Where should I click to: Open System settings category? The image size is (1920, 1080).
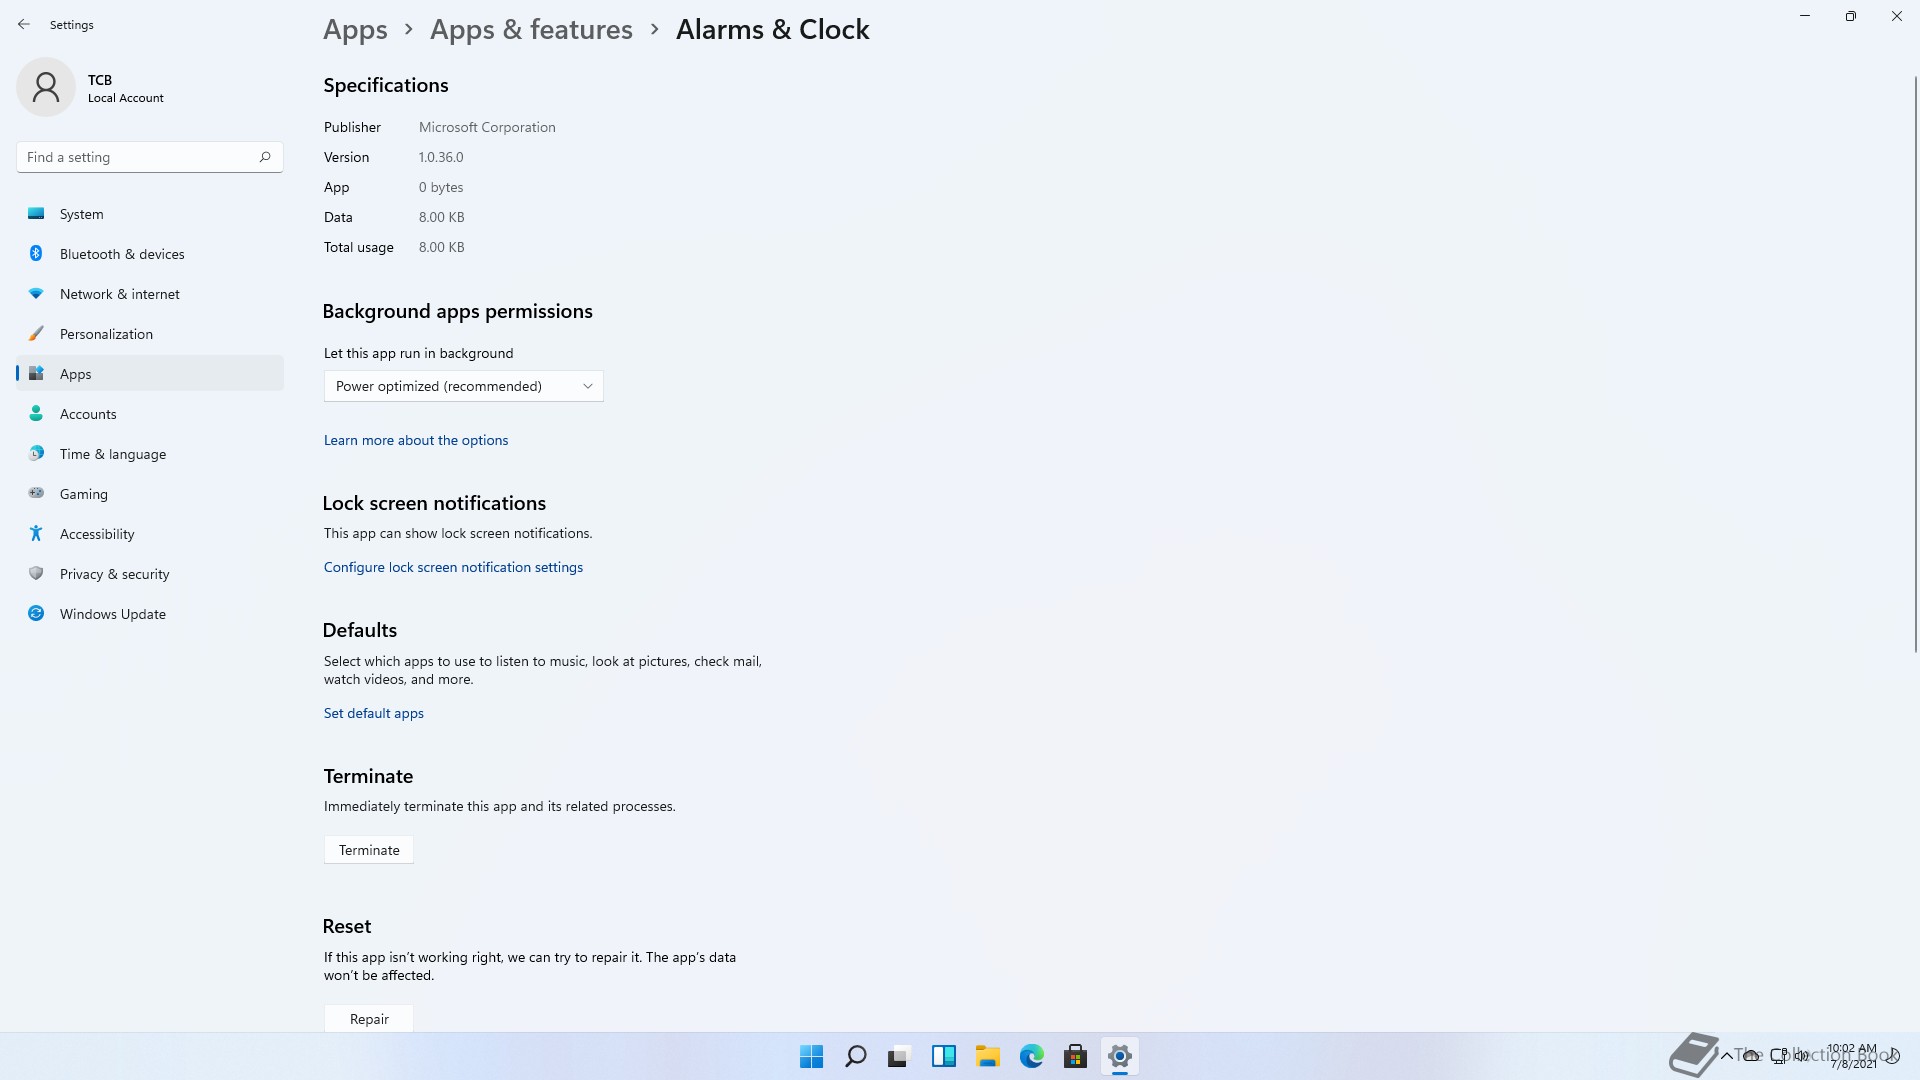coord(150,214)
